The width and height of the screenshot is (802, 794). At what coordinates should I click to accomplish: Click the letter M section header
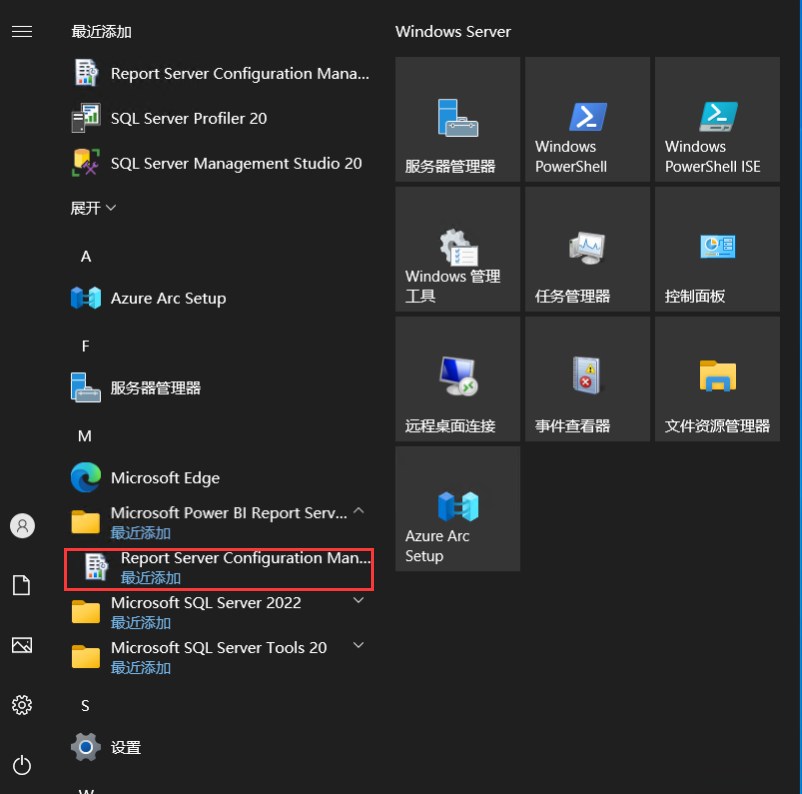pos(85,436)
